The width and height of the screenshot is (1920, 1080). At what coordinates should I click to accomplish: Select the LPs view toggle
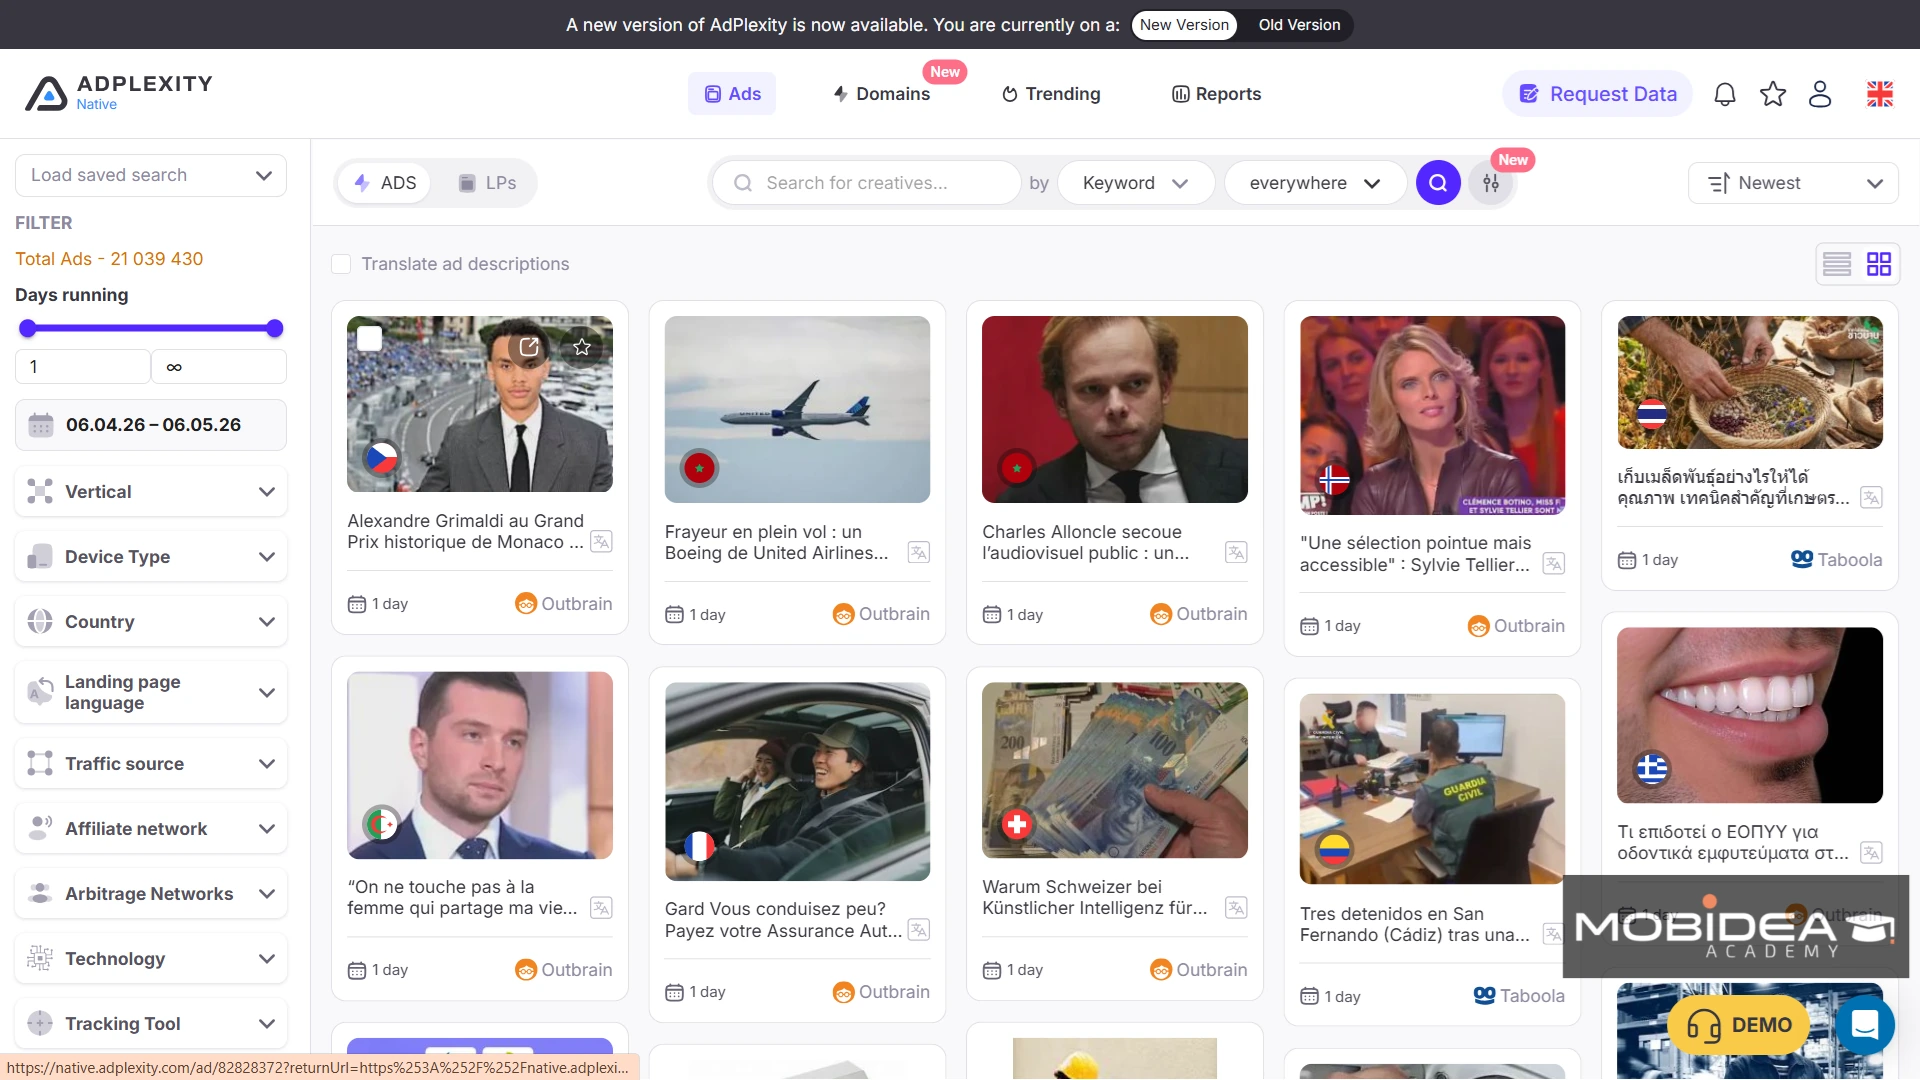487,183
